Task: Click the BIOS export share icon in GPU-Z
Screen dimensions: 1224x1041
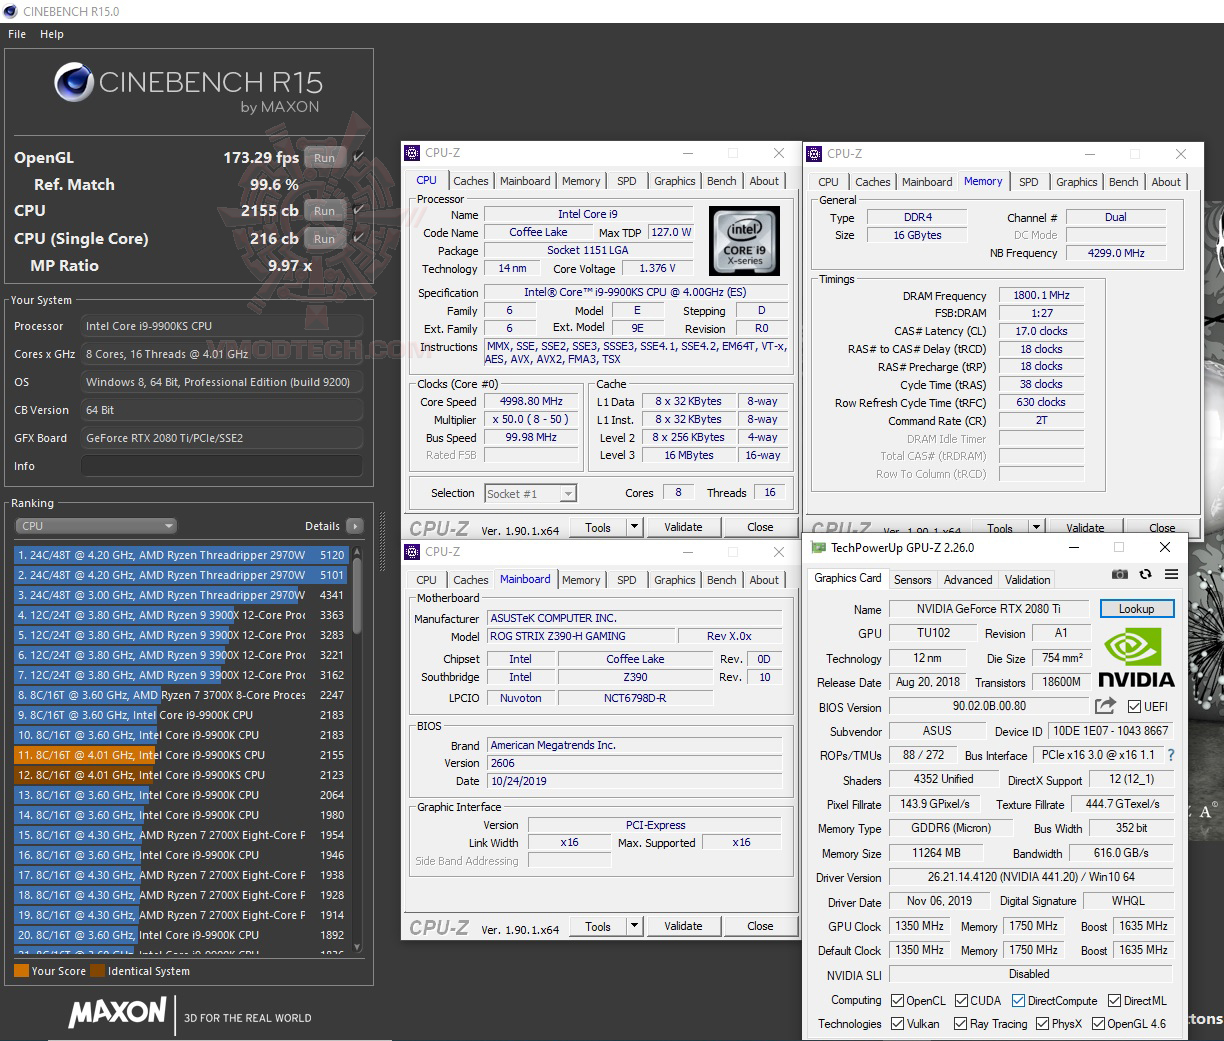Action: tap(1105, 706)
